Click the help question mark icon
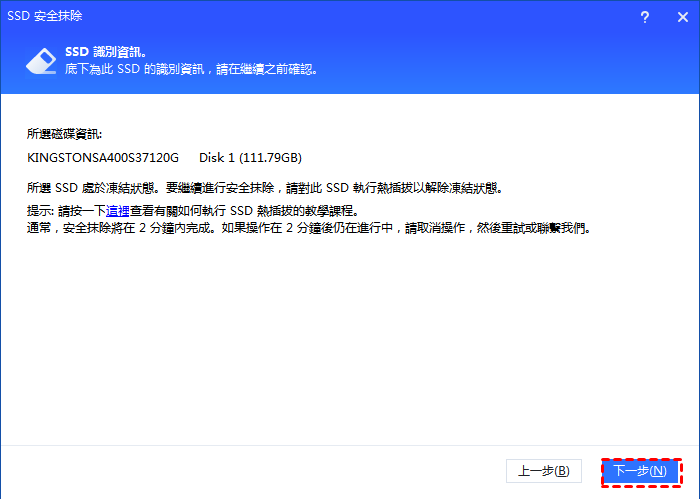The image size is (700, 499). tap(646, 16)
